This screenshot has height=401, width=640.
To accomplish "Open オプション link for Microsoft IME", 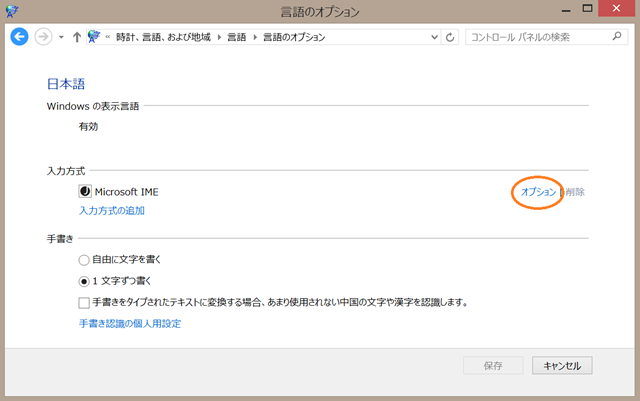I will point(538,192).
